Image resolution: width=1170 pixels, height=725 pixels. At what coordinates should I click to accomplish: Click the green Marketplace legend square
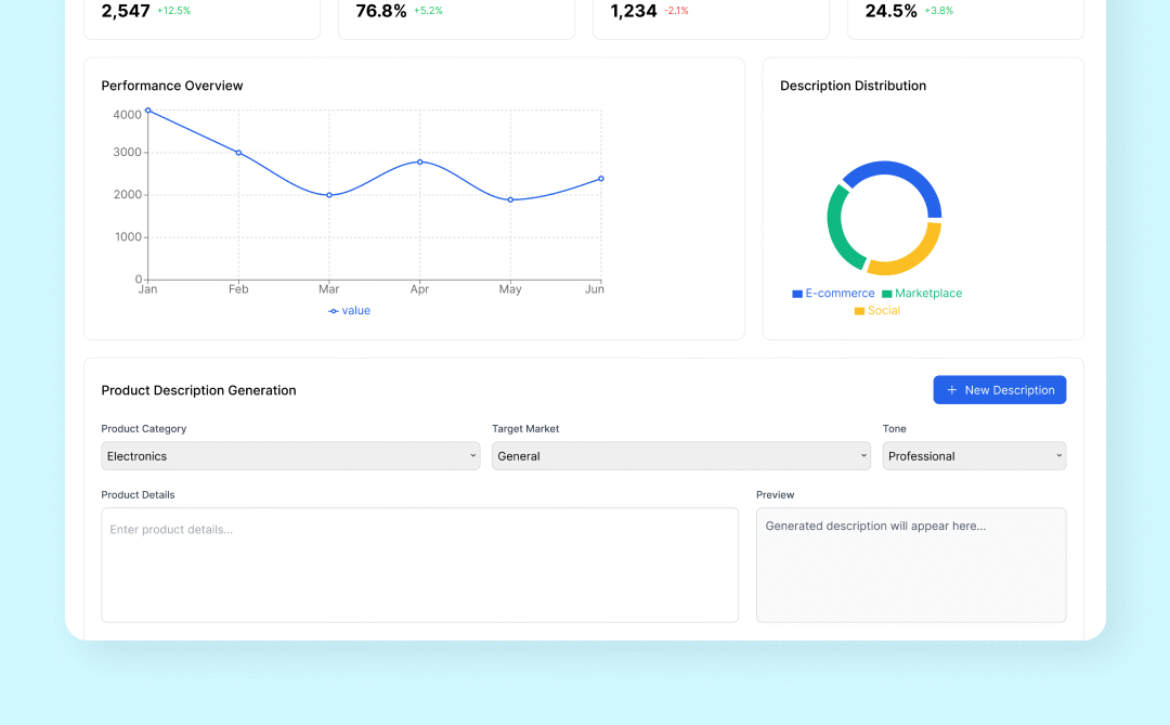887,294
